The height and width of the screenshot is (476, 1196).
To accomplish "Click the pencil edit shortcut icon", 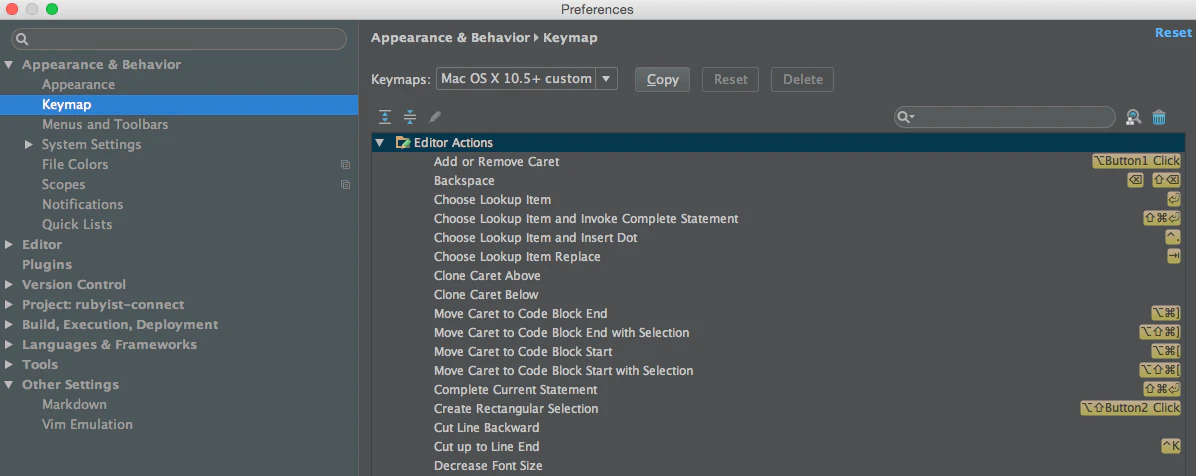I will 435,117.
